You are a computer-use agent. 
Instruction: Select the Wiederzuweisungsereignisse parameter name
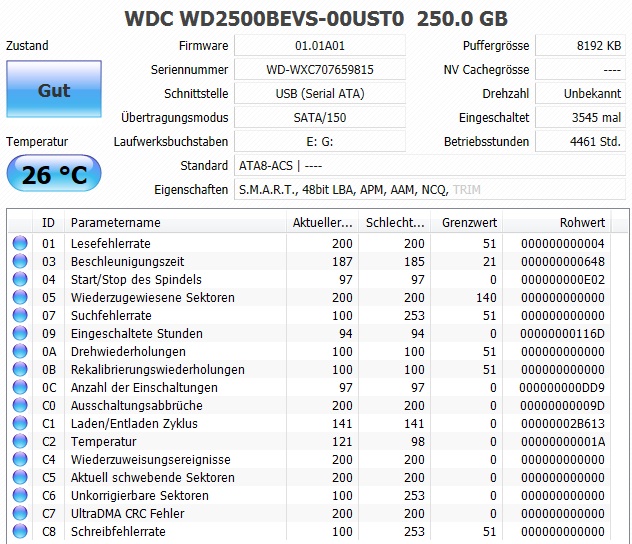[x=151, y=459]
